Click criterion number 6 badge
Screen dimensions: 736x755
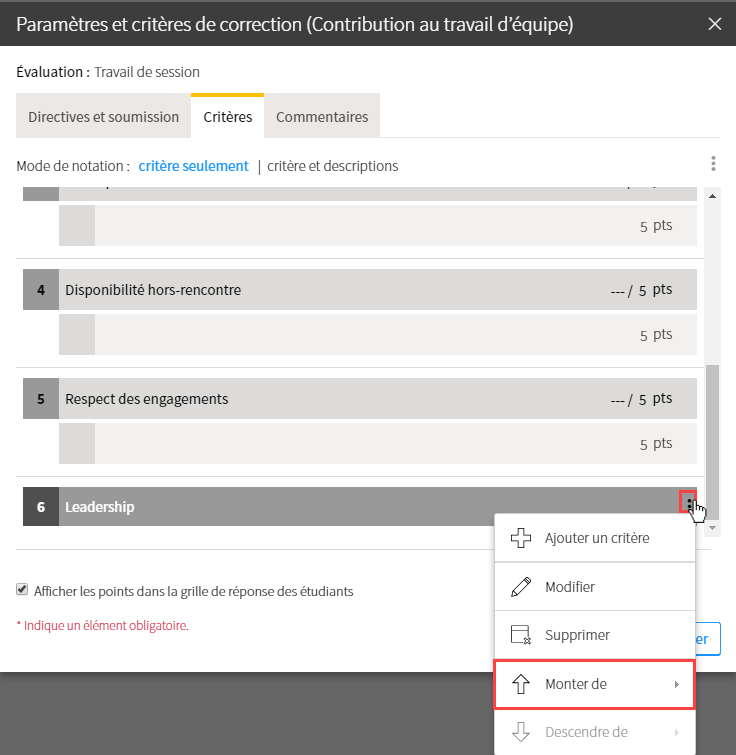pos(41,506)
